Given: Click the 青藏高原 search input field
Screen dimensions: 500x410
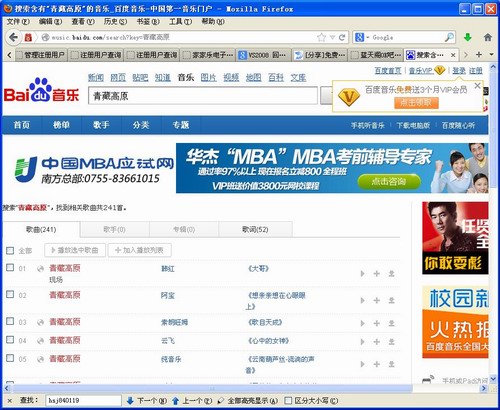Looking at the screenshot, I should pyautogui.click(x=203, y=96).
